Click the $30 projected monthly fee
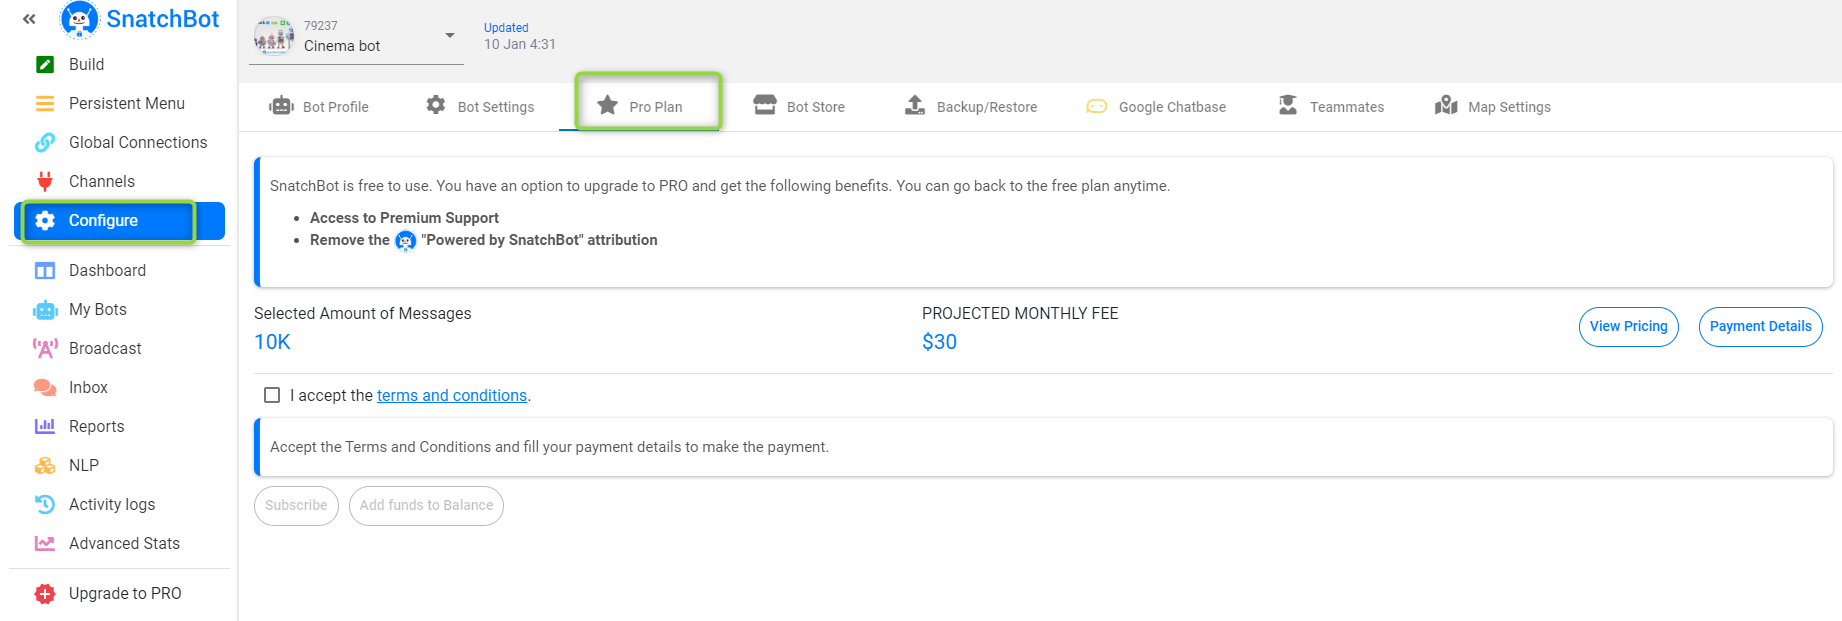This screenshot has height=621, width=1842. 939,342
